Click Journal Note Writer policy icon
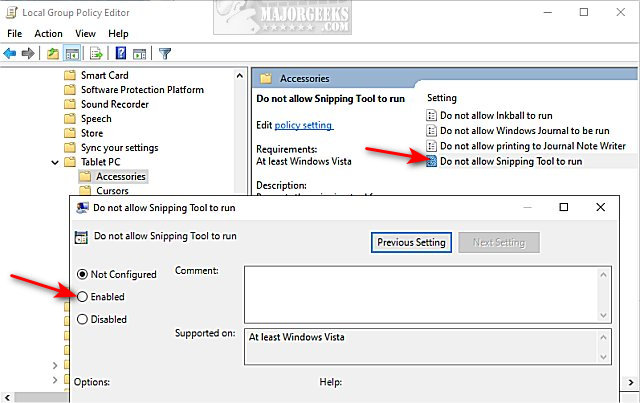The image size is (640, 403). (x=431, y=146)
